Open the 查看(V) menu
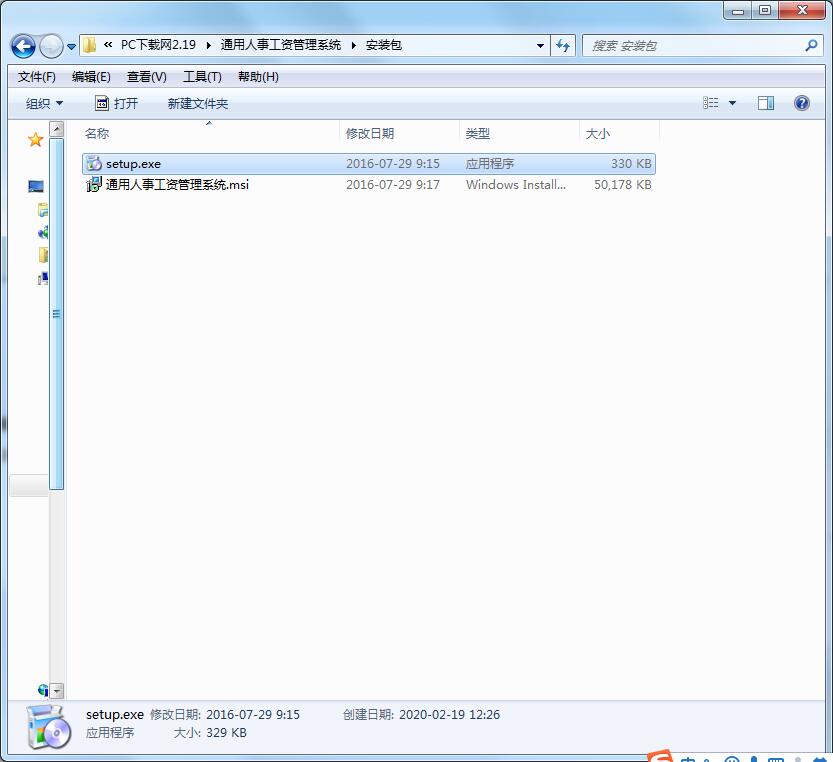833x762 pixels. pyautogui.click(x=147, y=77)
